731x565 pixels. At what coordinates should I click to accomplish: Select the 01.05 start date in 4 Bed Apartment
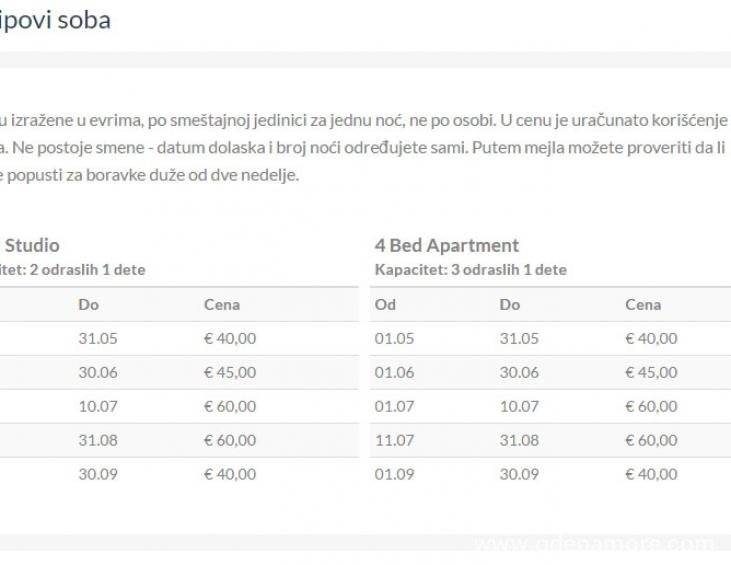(x=394, y=339)
